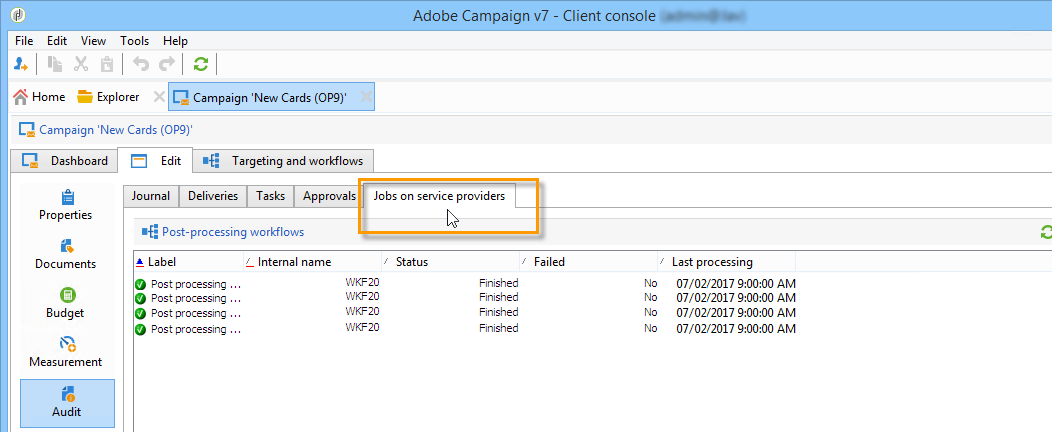Sort by the Status column header
1052x432 pixels.
pyautogui.click(x=452, y=262)
